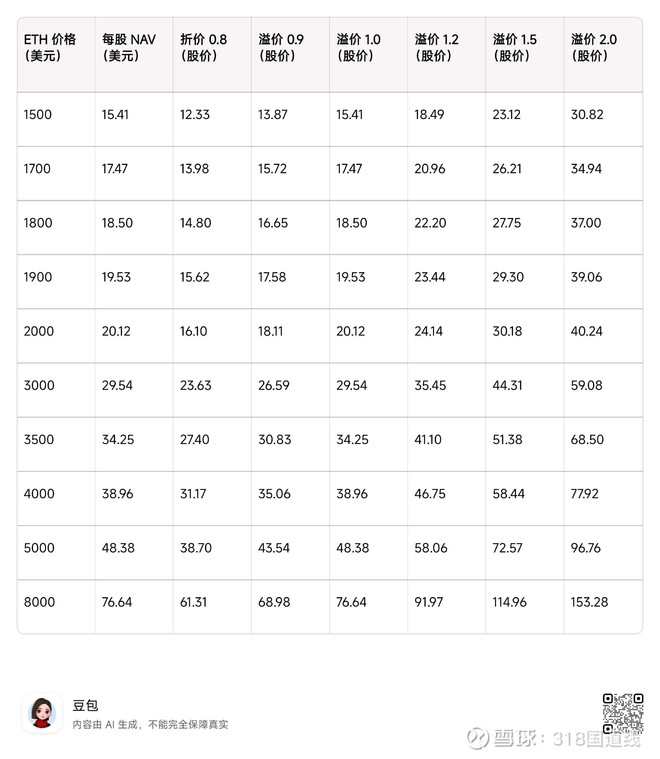The width and height of the screenshot is (660, 759).
Task: Select the 溢价 1.5 column header
Action: point(515,47)
